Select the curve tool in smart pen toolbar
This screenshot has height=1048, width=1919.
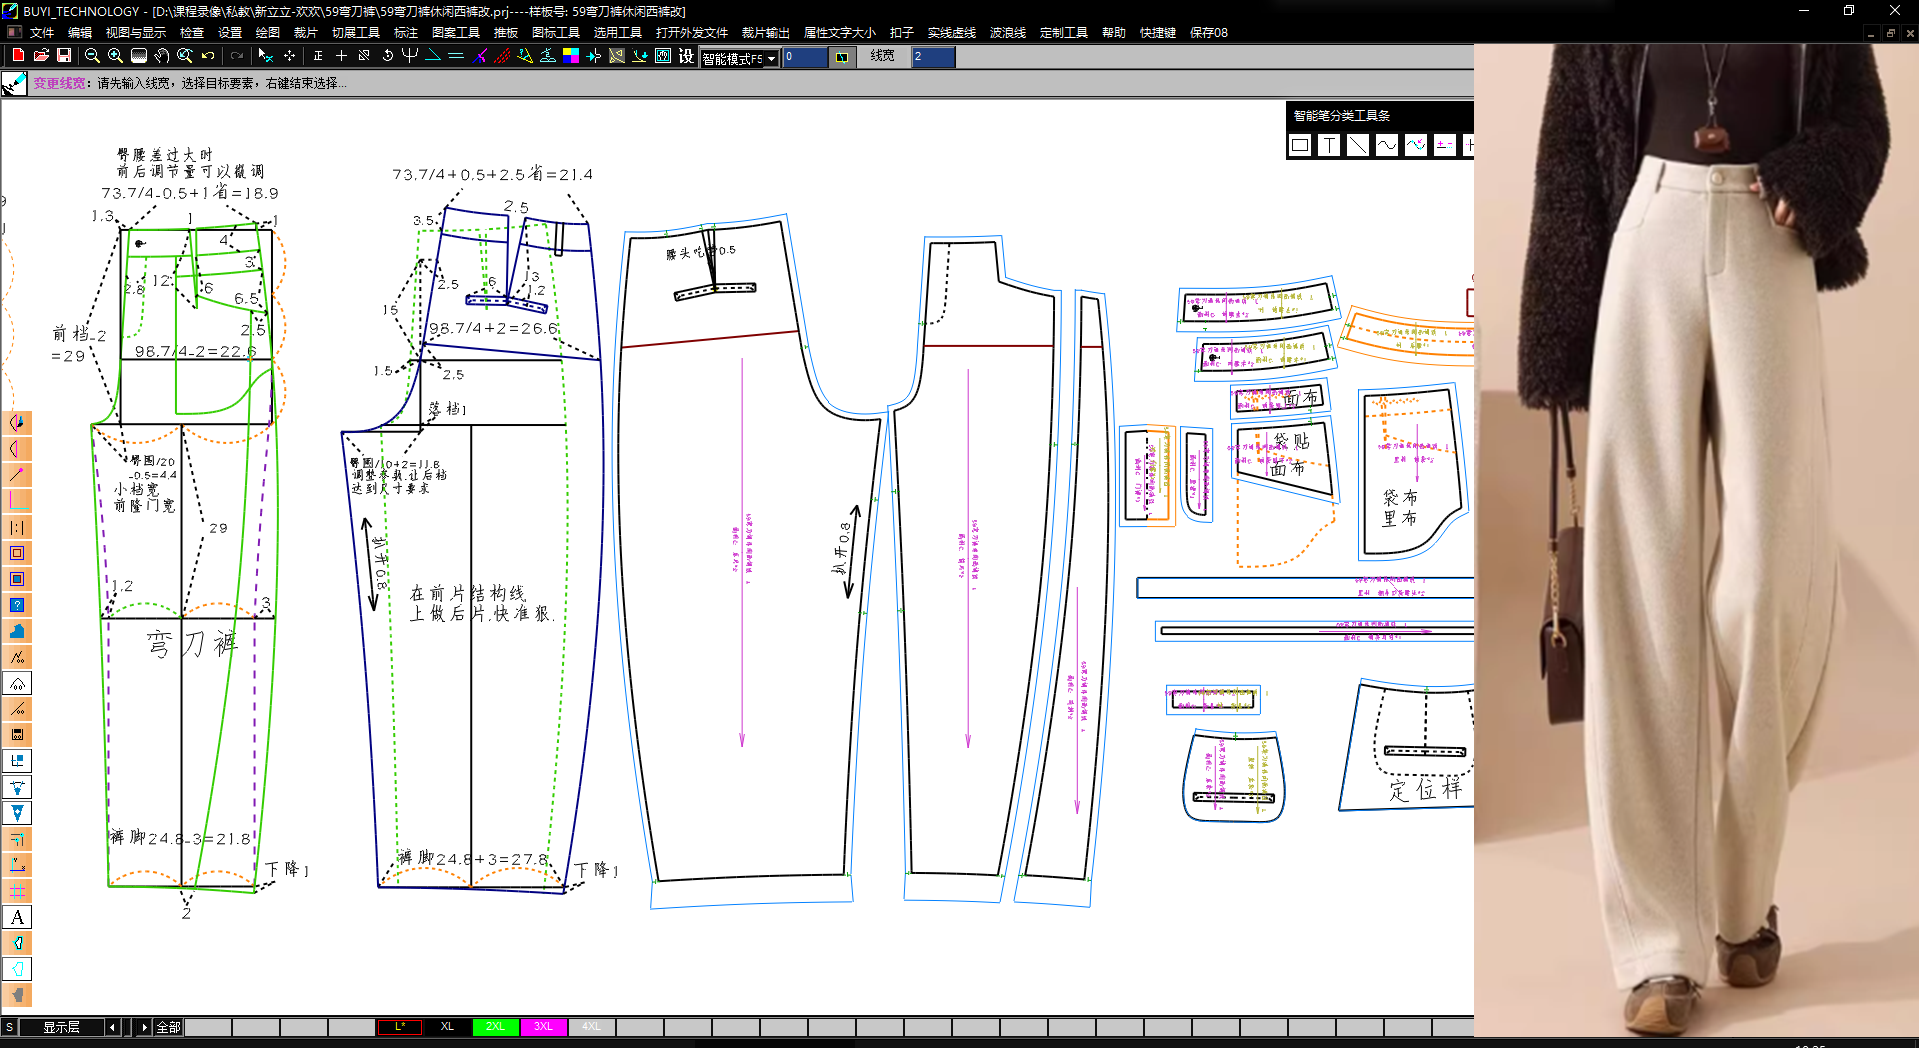[1386, 146]
